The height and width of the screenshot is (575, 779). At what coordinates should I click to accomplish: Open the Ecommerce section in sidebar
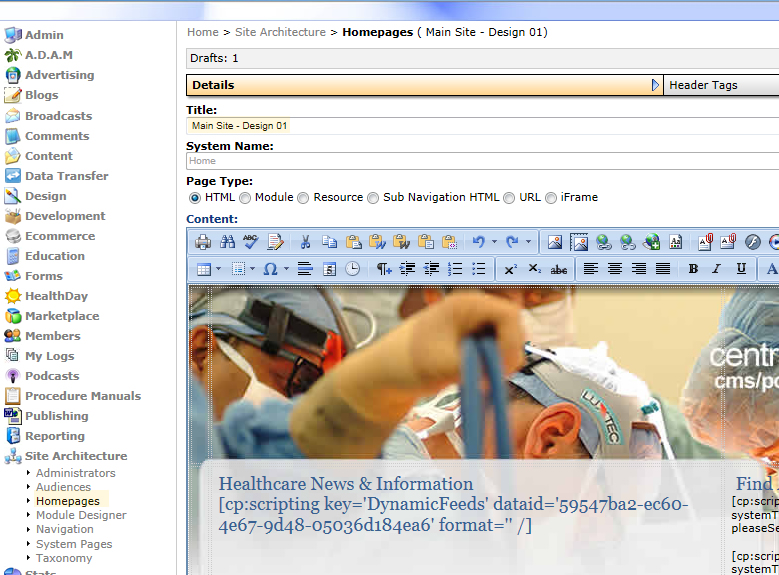59,236
